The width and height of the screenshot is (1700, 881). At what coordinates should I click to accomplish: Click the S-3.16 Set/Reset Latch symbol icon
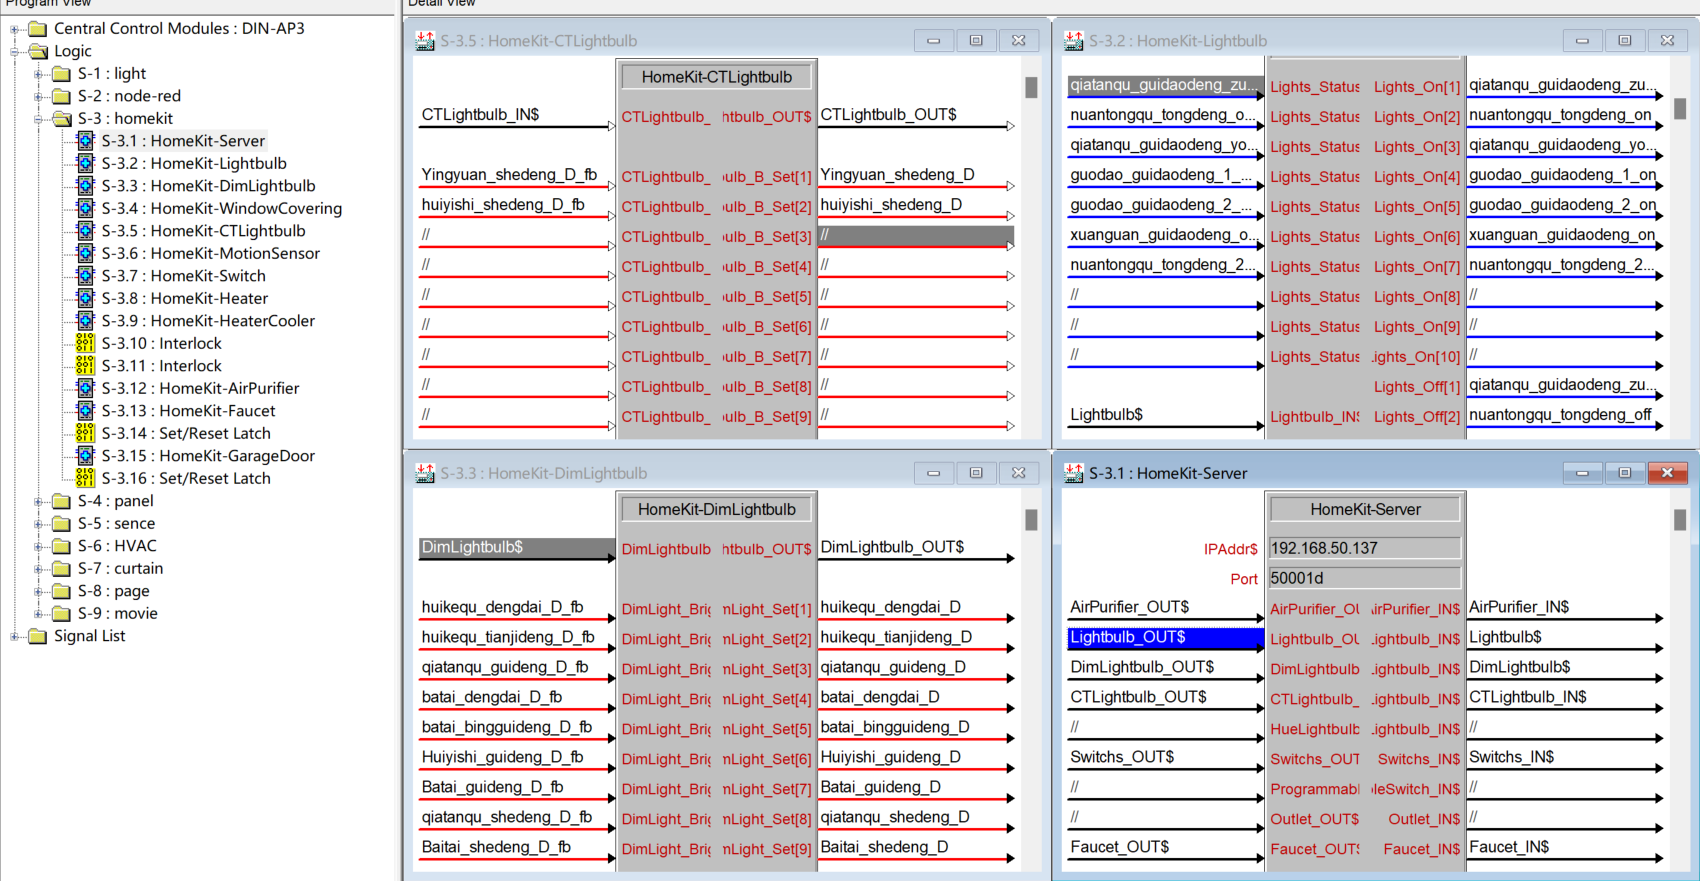pyautogui.click(x=86, y=478)
